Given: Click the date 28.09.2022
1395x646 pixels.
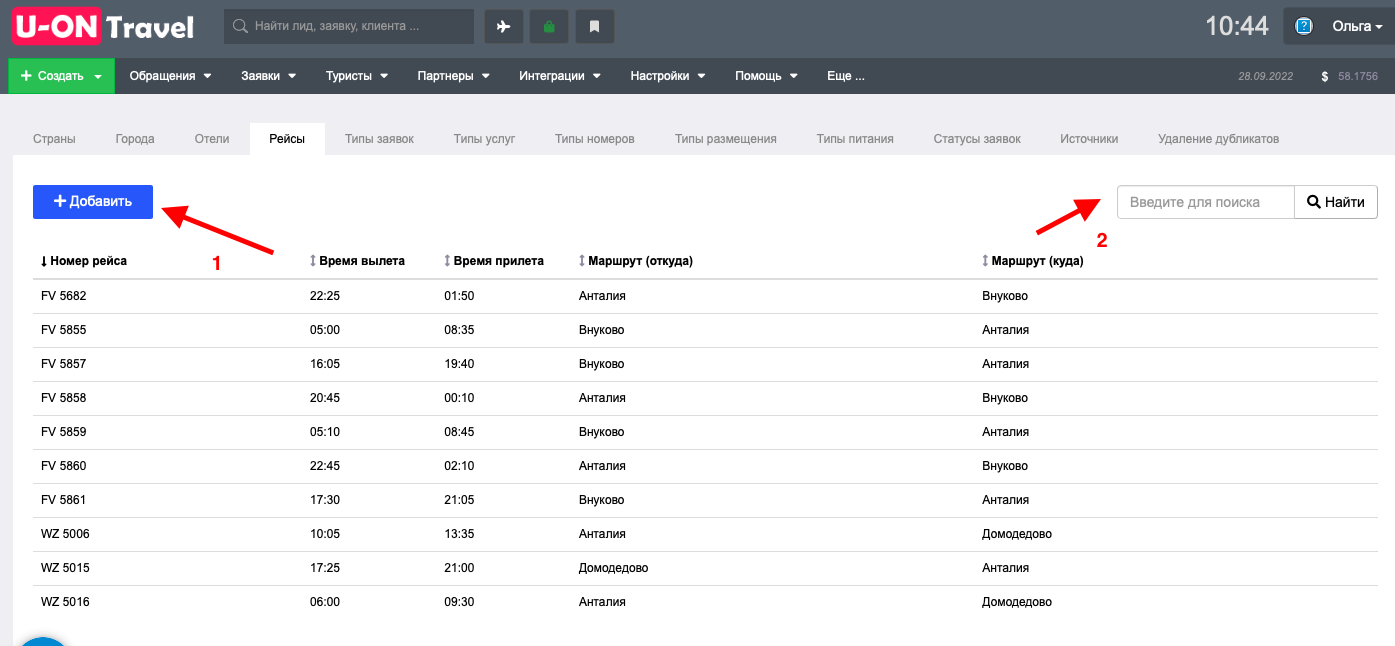Looking at the screenshot, I should pos(1266,76).
